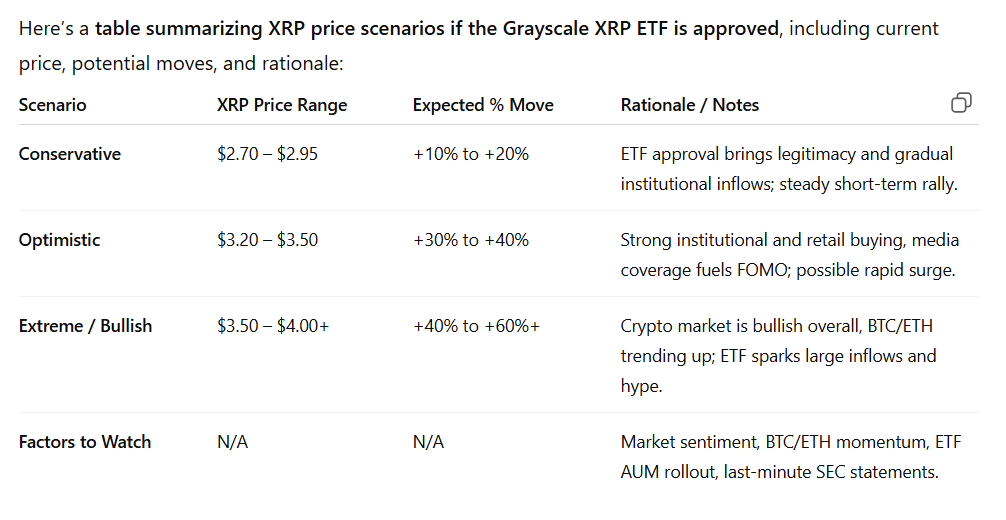Select the Extreme / Bullish scenario label
The image size is (1006, 520).
click(86, 326)
